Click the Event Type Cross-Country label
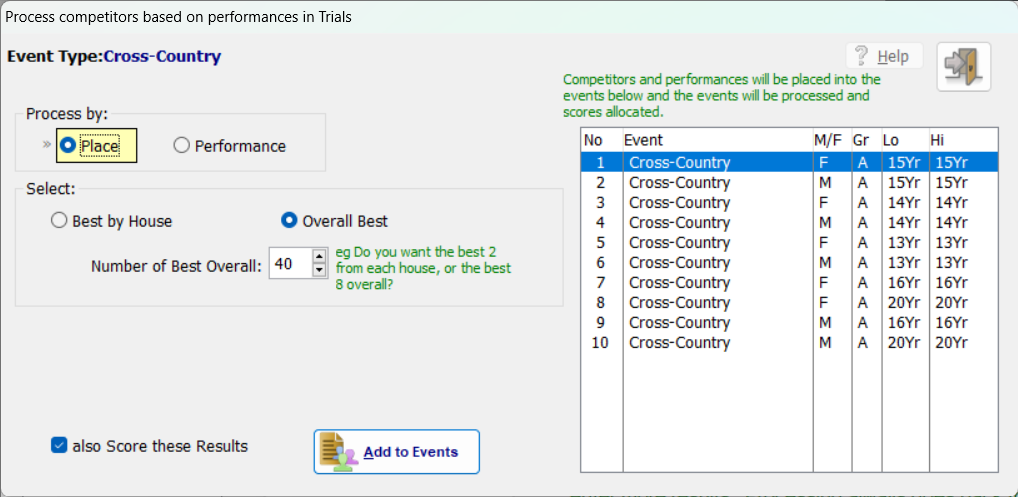1018x497 pixels. (114, 56)
